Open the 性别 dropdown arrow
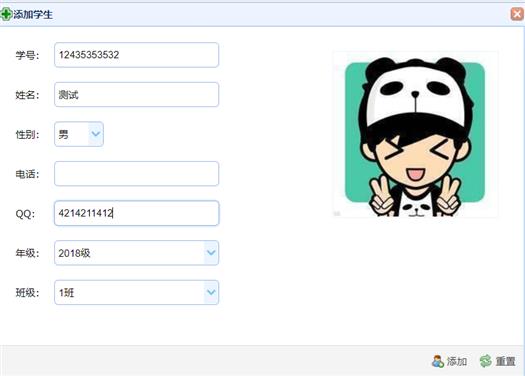 pyautogui.click(x=96, y=134)
